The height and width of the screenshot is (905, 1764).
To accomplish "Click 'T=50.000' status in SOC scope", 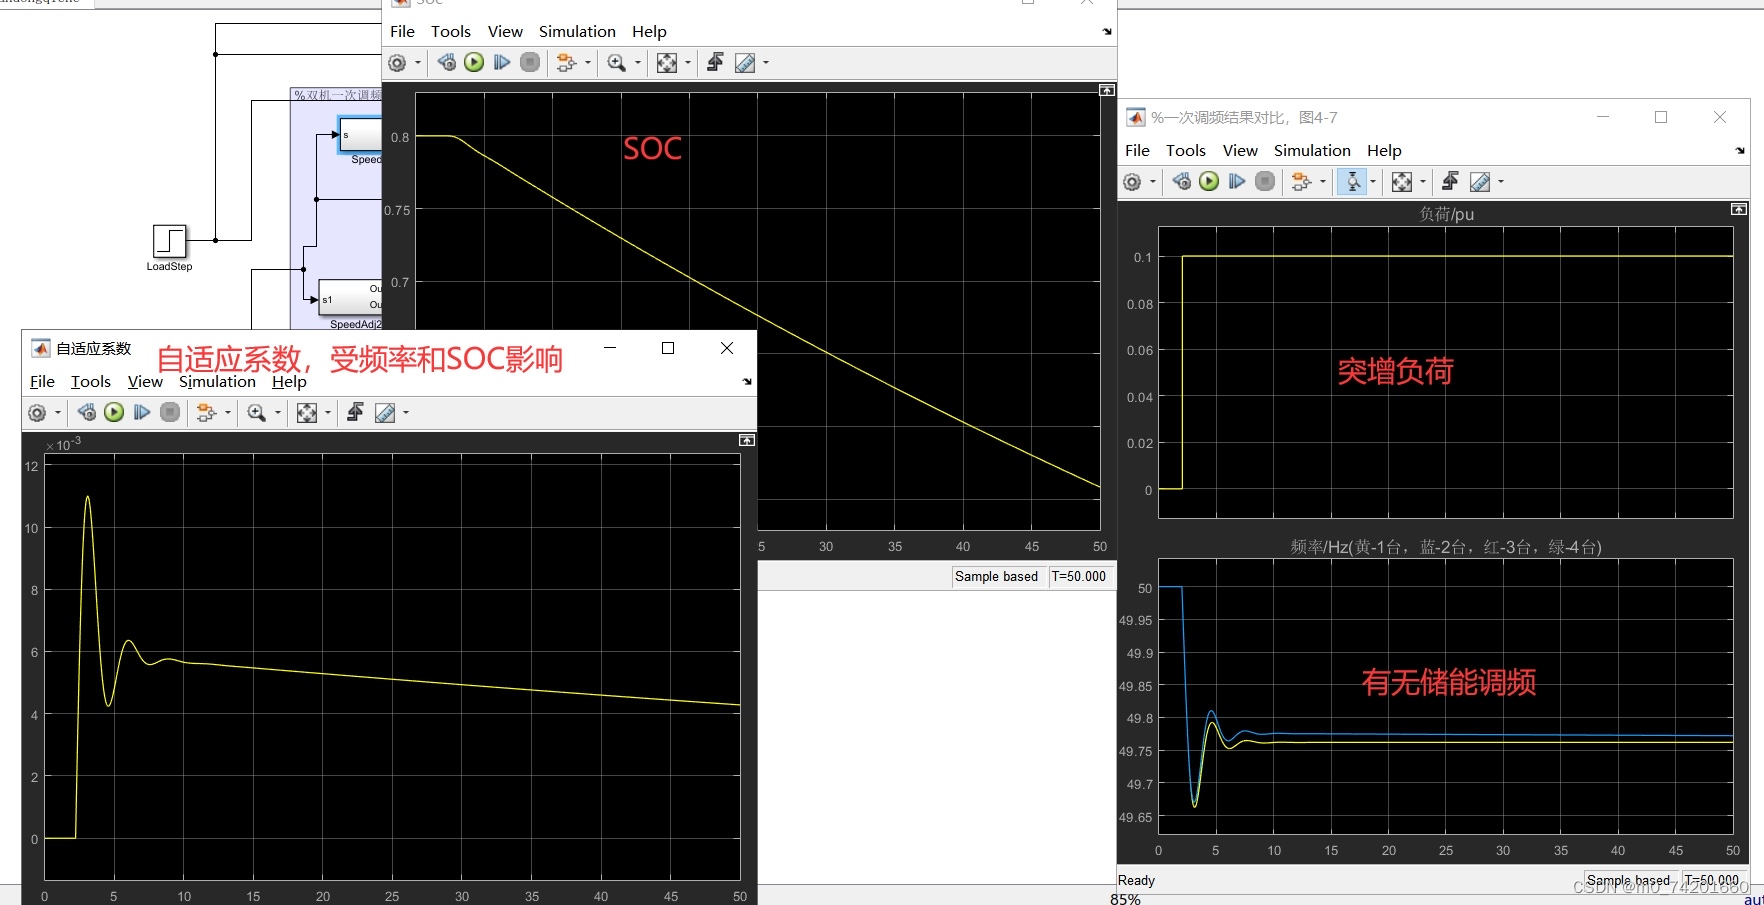I will point(1079,577).
